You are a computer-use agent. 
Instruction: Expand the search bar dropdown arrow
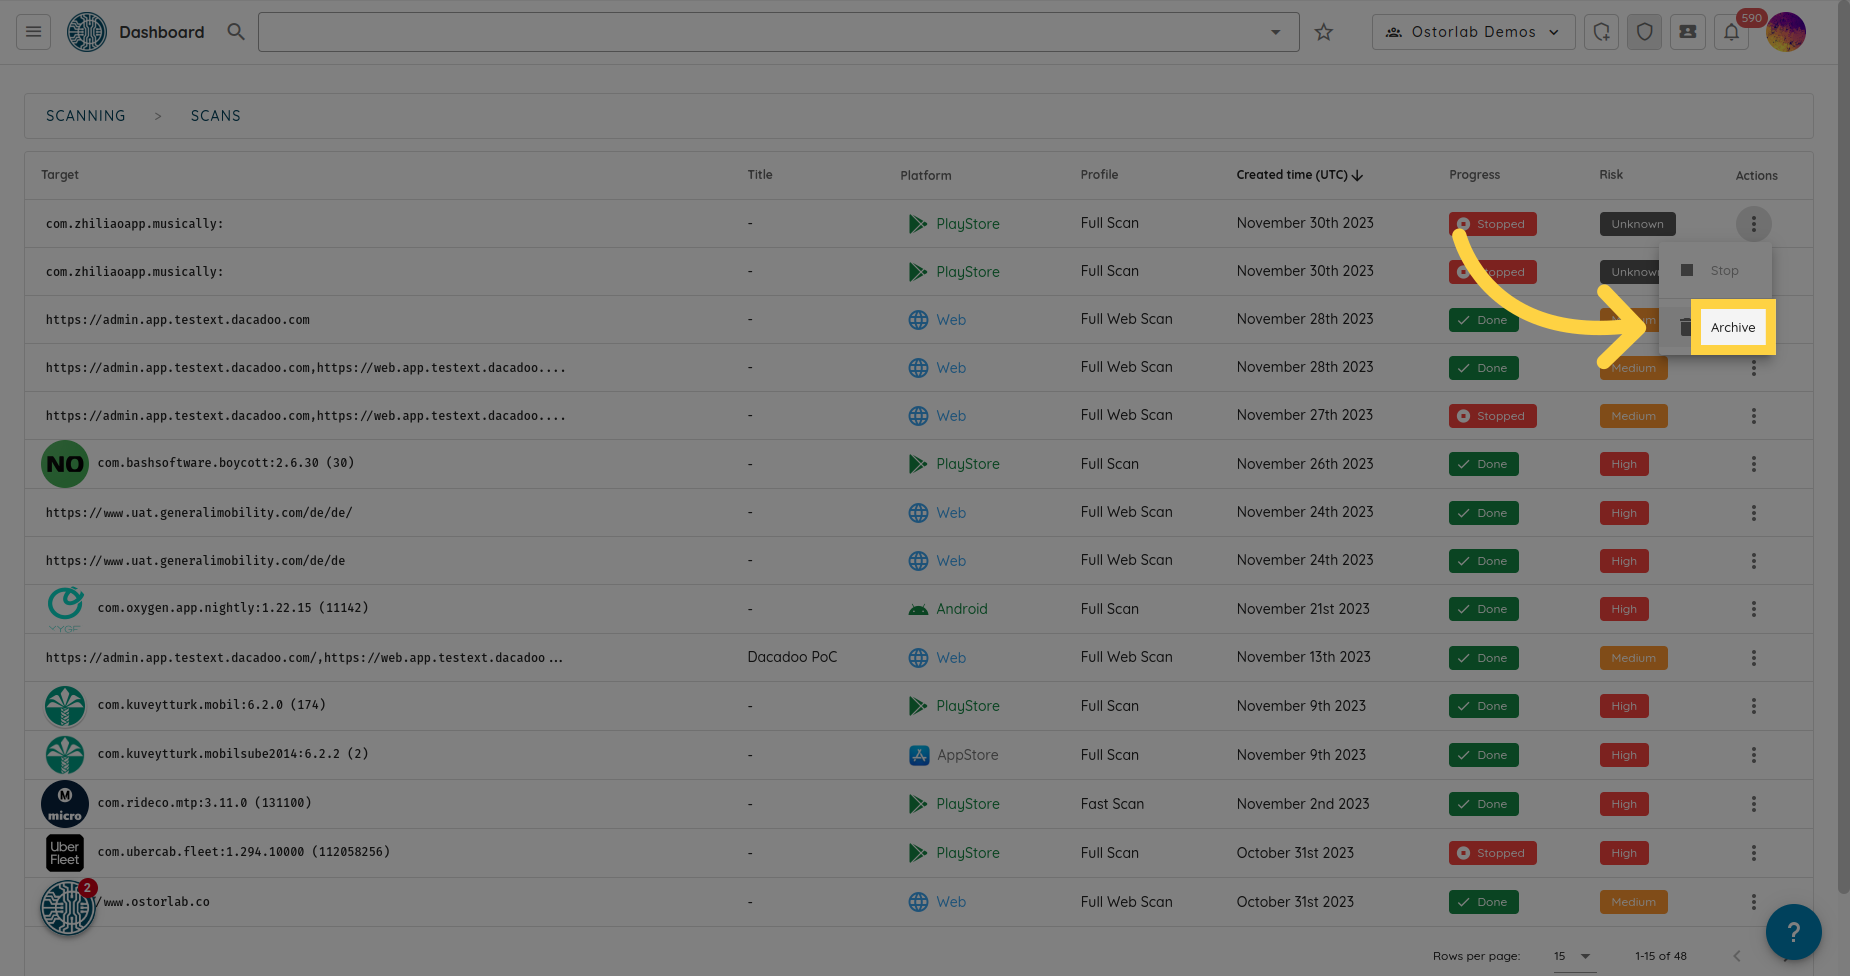click(1275, 32)
